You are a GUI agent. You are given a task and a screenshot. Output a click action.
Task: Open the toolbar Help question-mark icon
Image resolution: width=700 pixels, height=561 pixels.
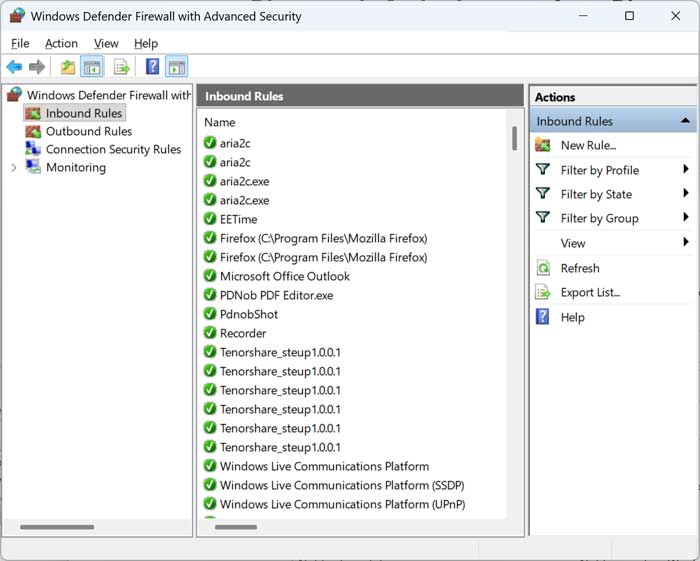tap(152, 67)
